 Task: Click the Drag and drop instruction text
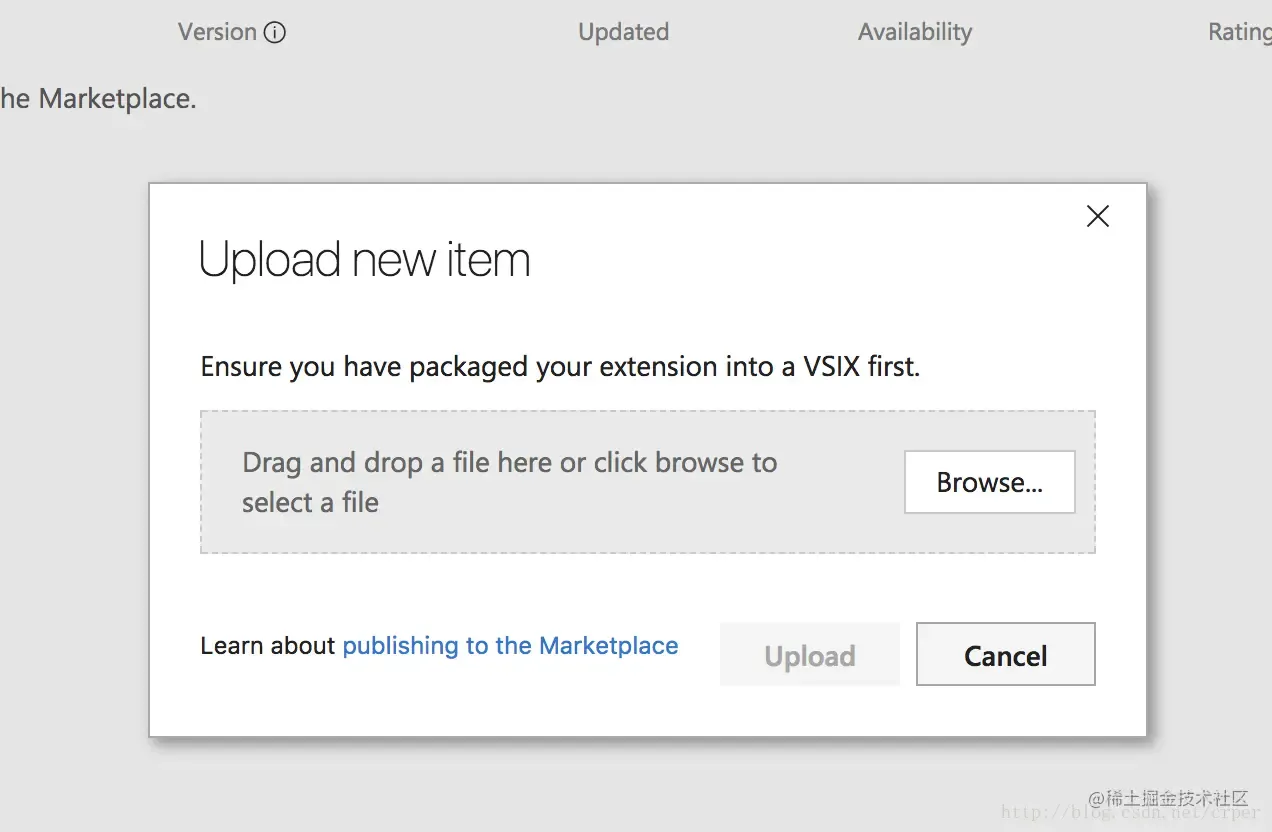509,463
